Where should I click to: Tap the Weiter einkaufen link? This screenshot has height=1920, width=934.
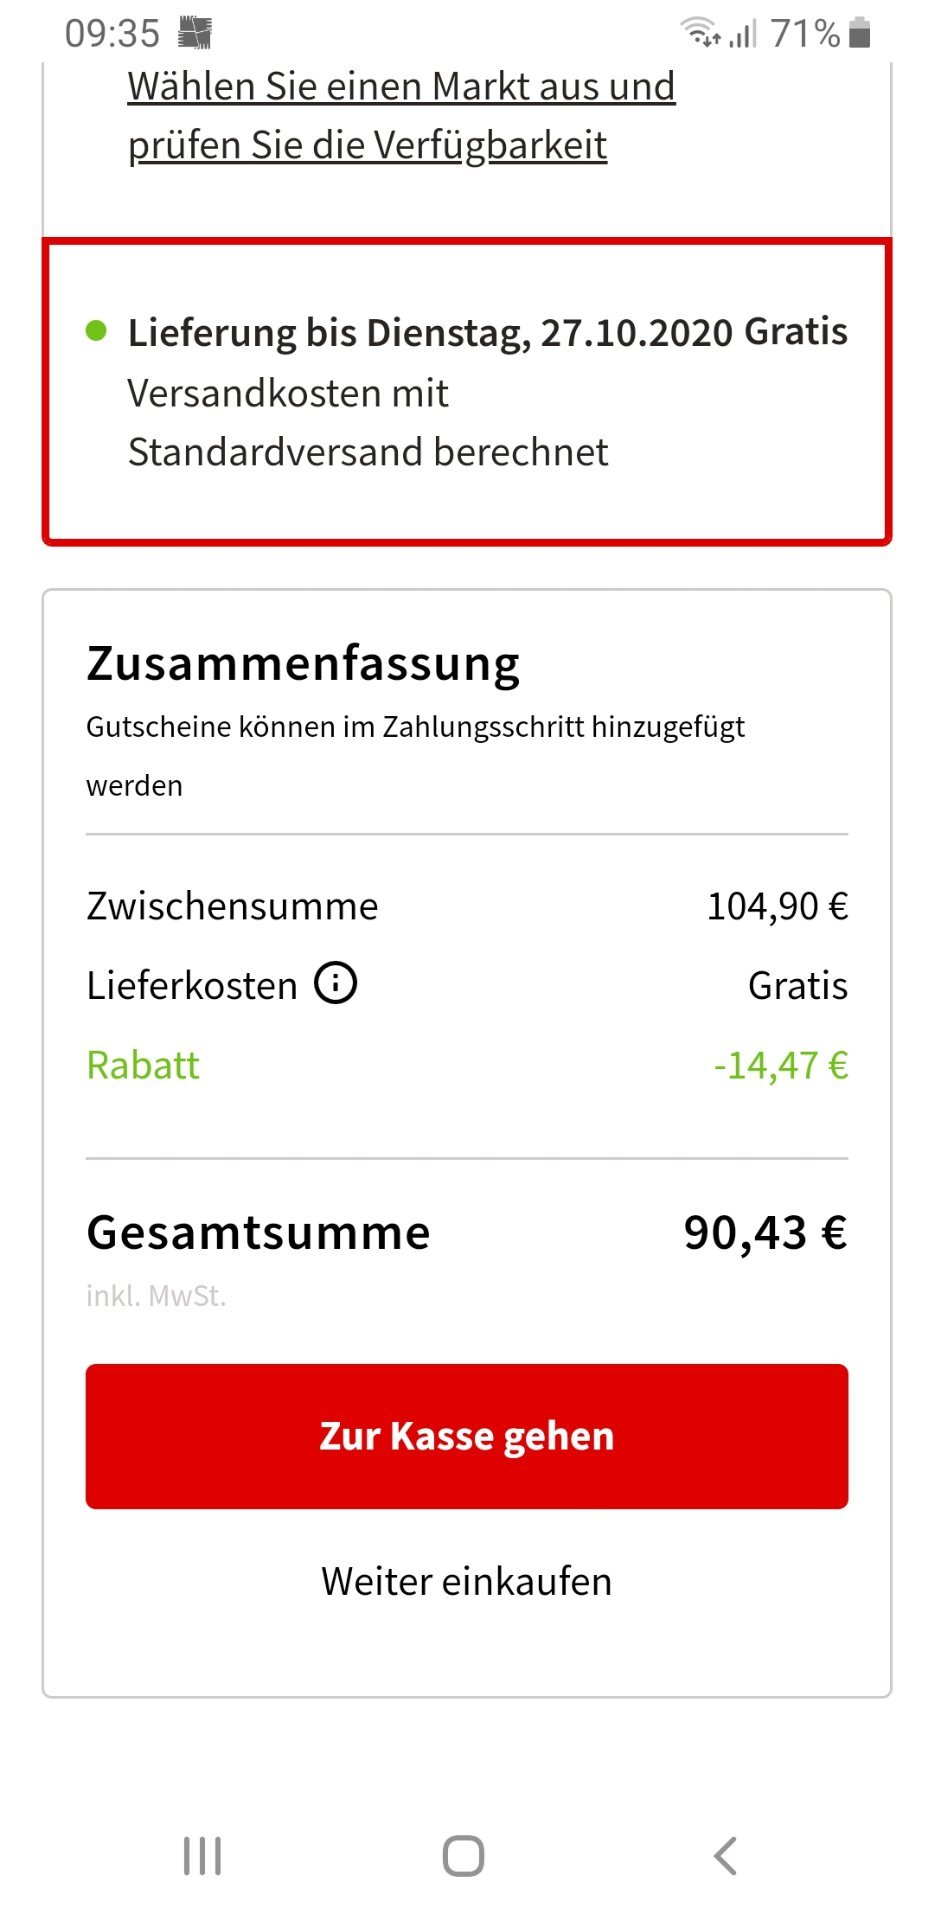coord(467,1581)
